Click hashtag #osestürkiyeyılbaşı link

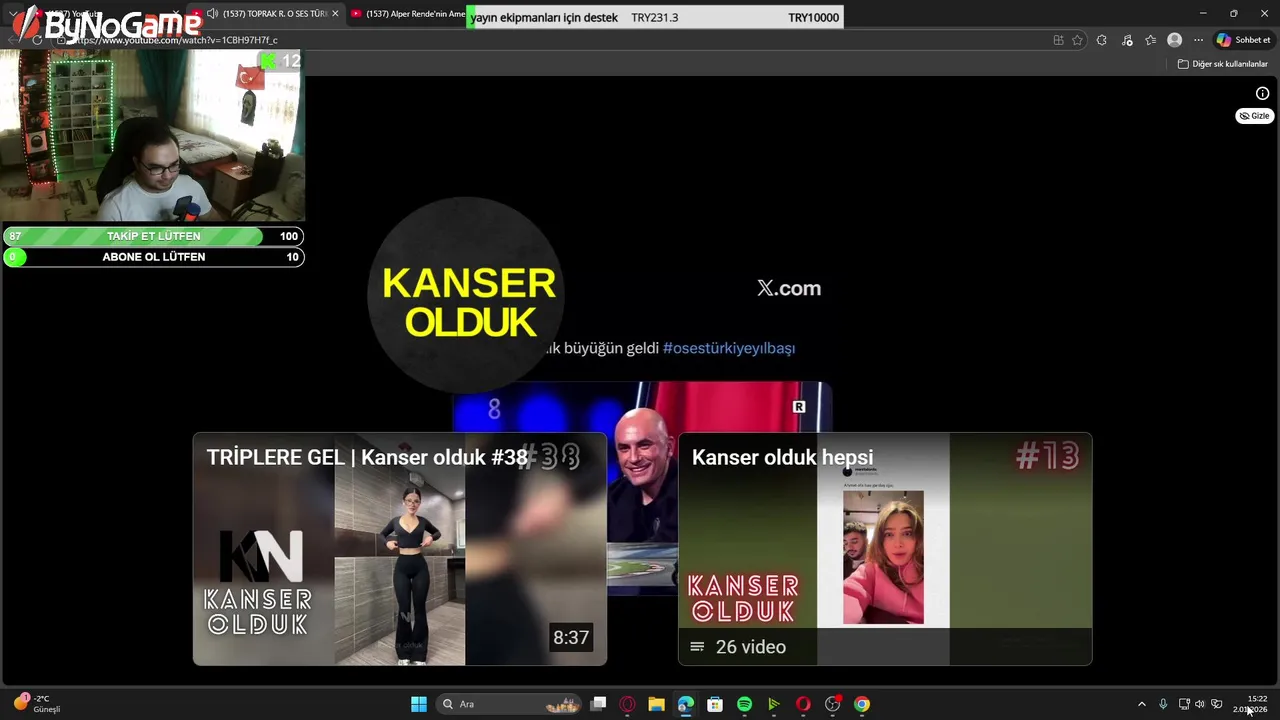tap(729, 348)
